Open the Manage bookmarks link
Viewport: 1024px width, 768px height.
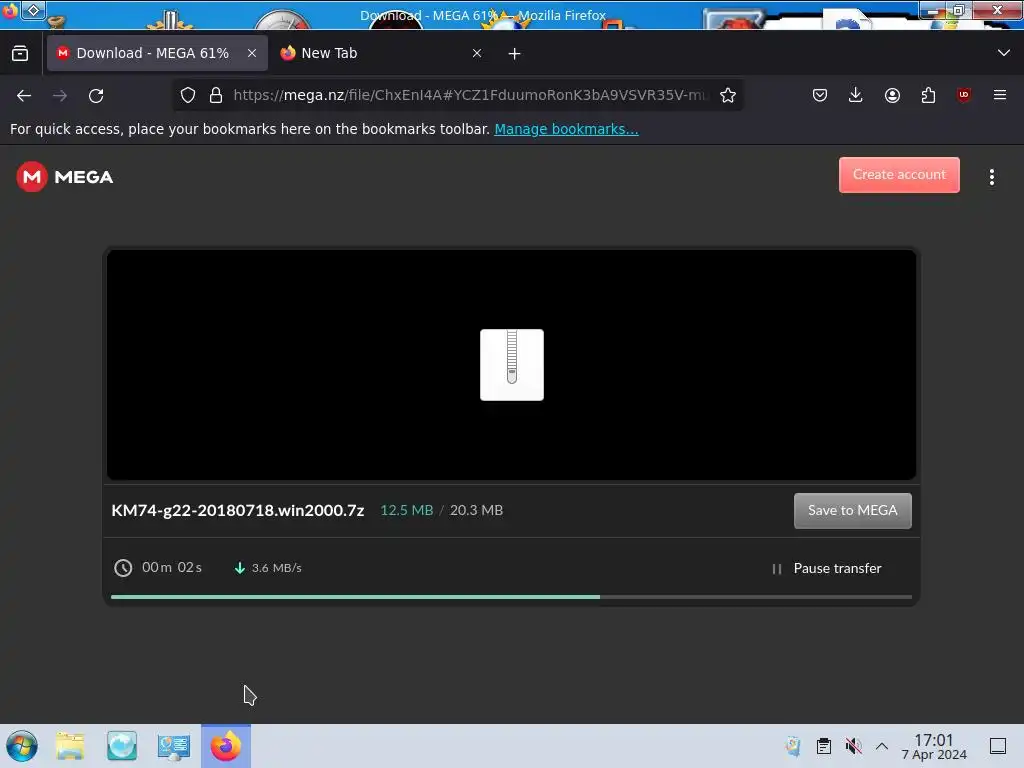click(x=566, y=129)
